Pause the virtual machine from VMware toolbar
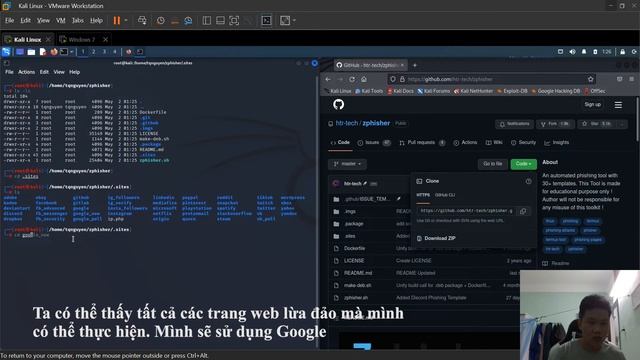Screen dimensions: 640x360 (x=117, y=20)
